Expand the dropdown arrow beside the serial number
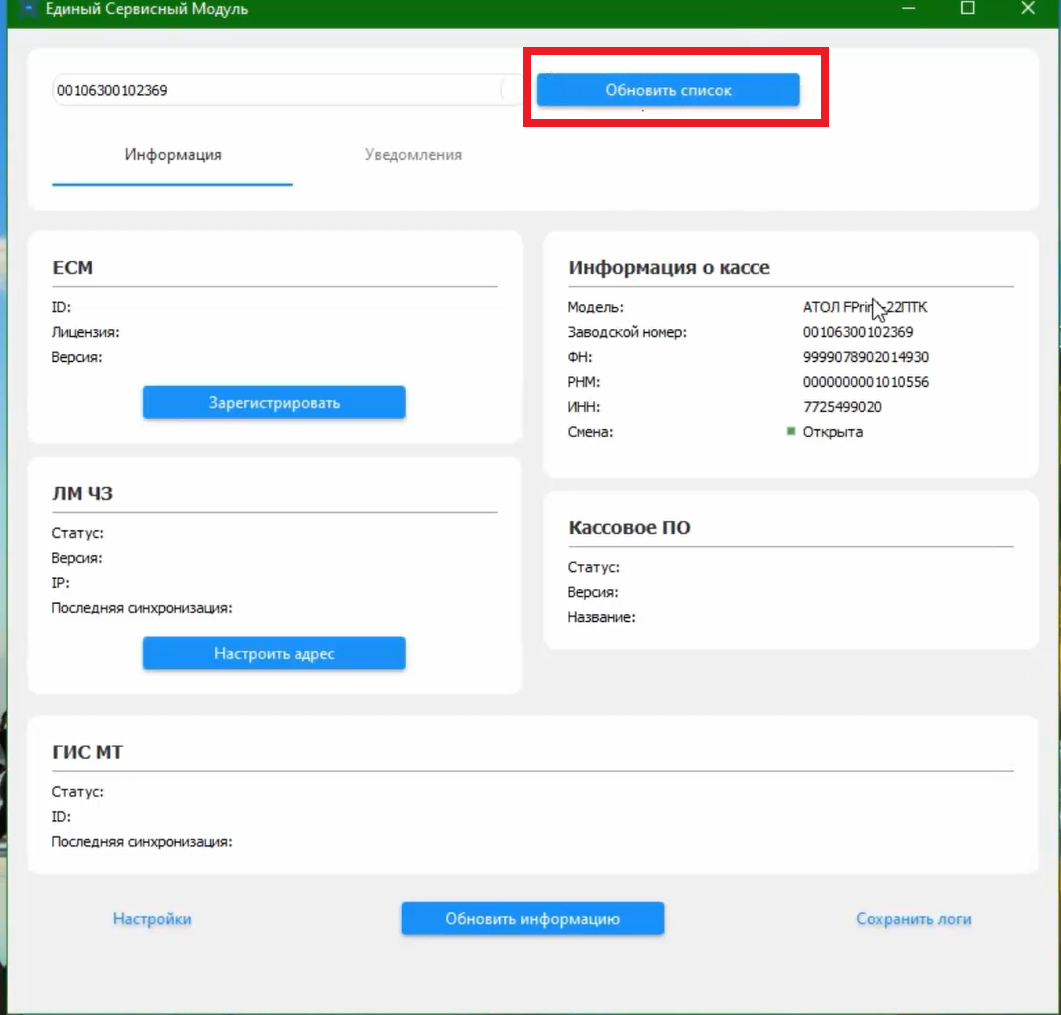1061x1015 pixels. click(x=512, y=90)
